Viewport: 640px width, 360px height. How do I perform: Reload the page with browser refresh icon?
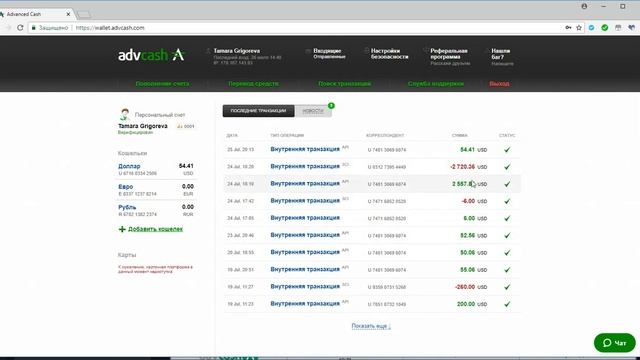tap(20, 28)
